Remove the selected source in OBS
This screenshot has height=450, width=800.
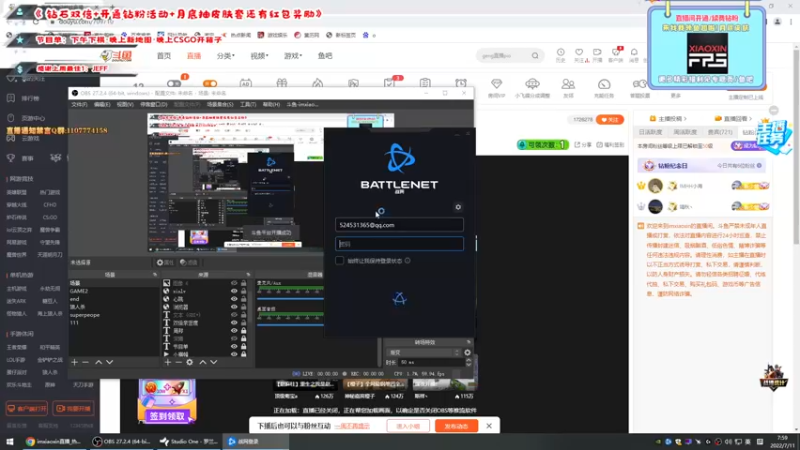point(178,362)
